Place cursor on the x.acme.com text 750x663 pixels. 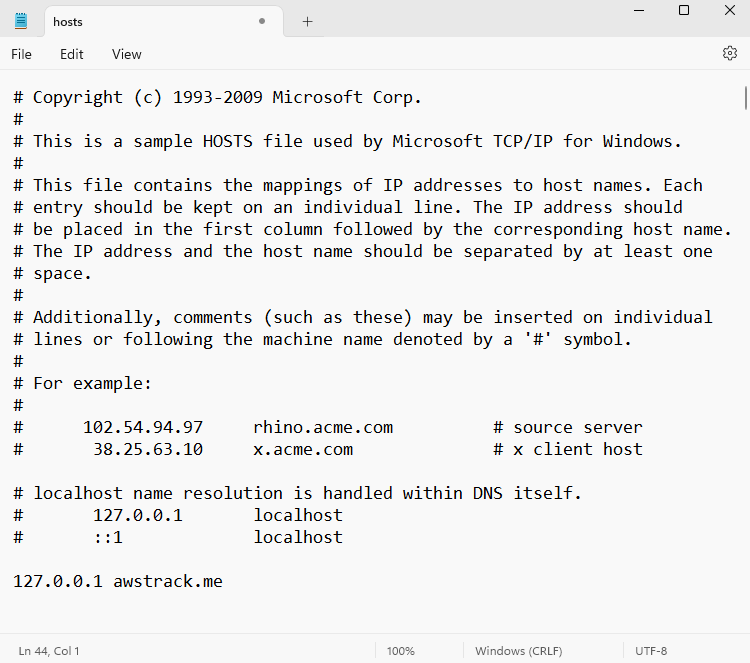[x=303, y=449]
